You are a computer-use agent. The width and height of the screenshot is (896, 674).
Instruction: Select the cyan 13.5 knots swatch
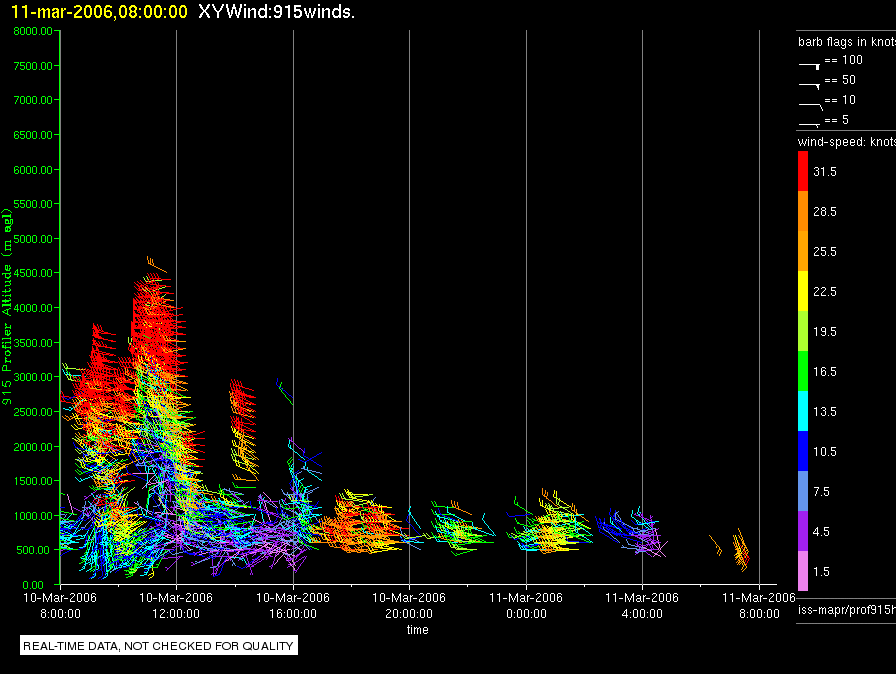pyautogui.click(x=803, y=411)
